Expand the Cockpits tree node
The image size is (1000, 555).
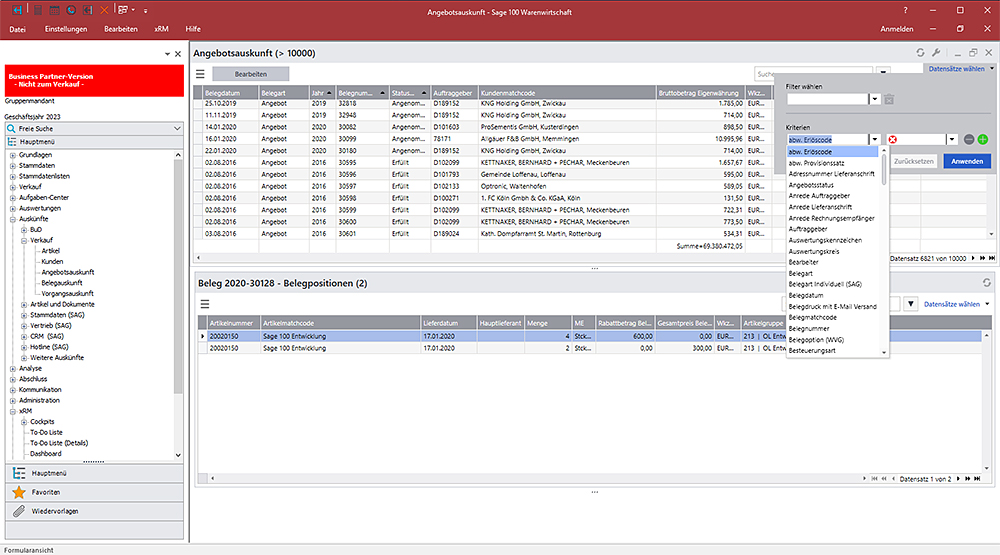tap(24, 422)
